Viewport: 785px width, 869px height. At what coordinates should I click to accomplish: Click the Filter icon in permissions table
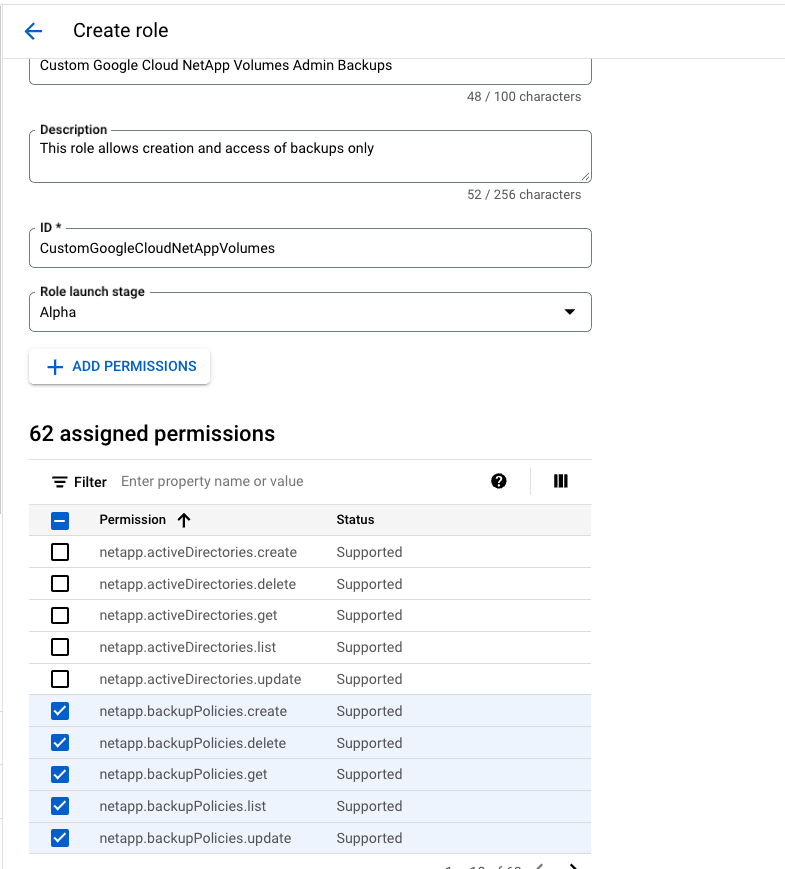point(60,482)
